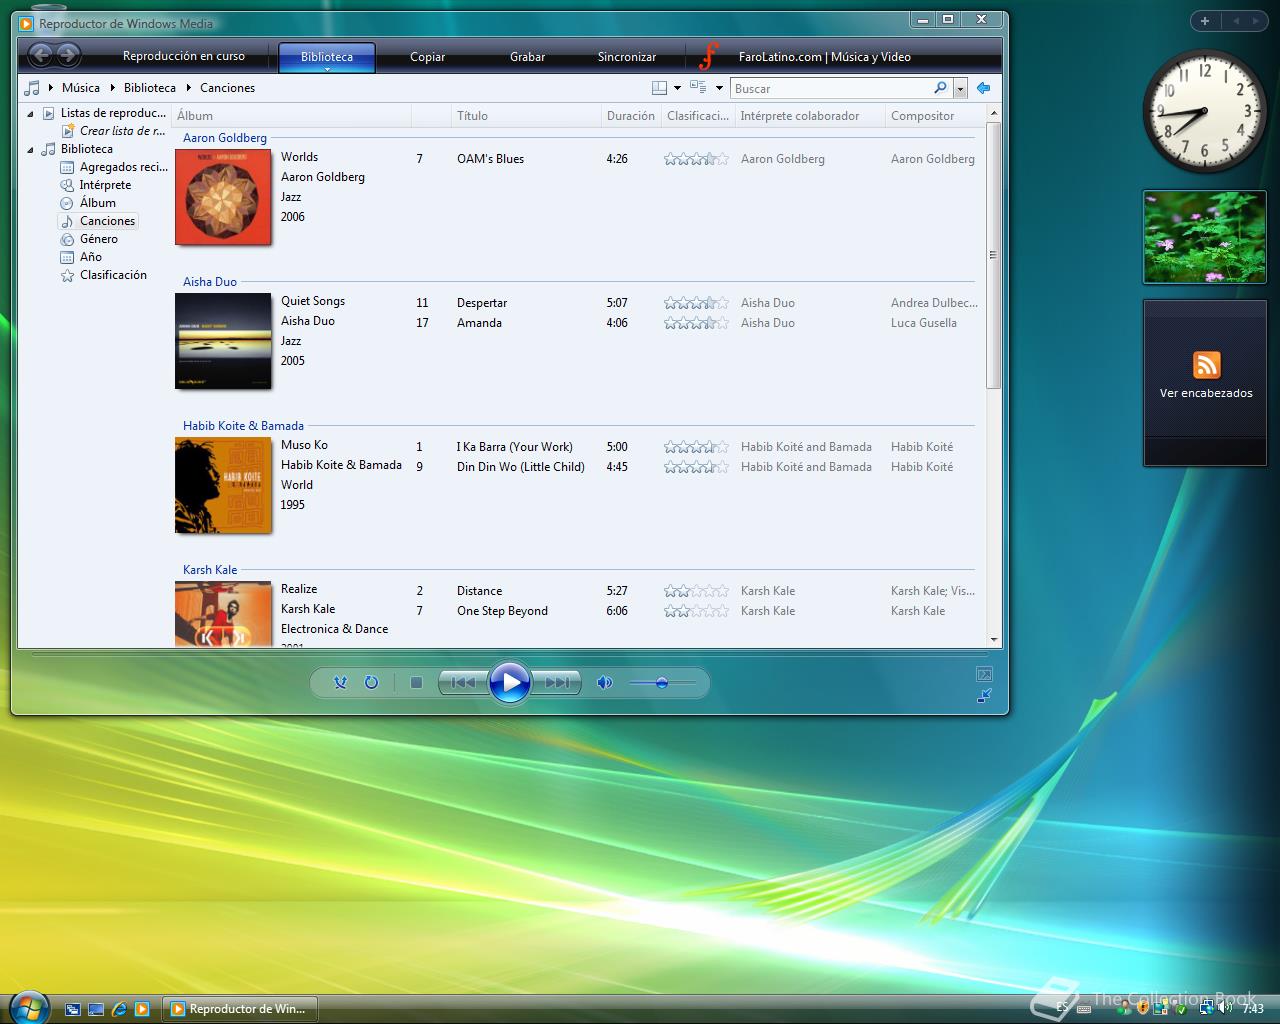
Task: Collapse the Listas de reproducción tree node
Action: tap(30, 113)
